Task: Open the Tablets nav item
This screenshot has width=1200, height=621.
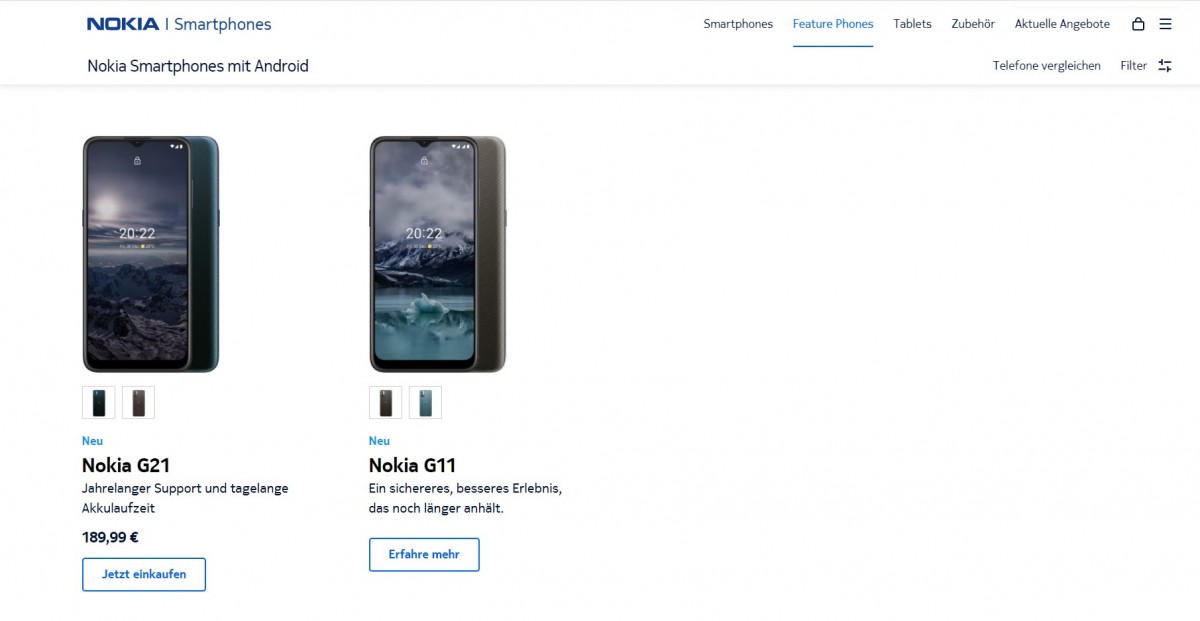Action: 912,24
